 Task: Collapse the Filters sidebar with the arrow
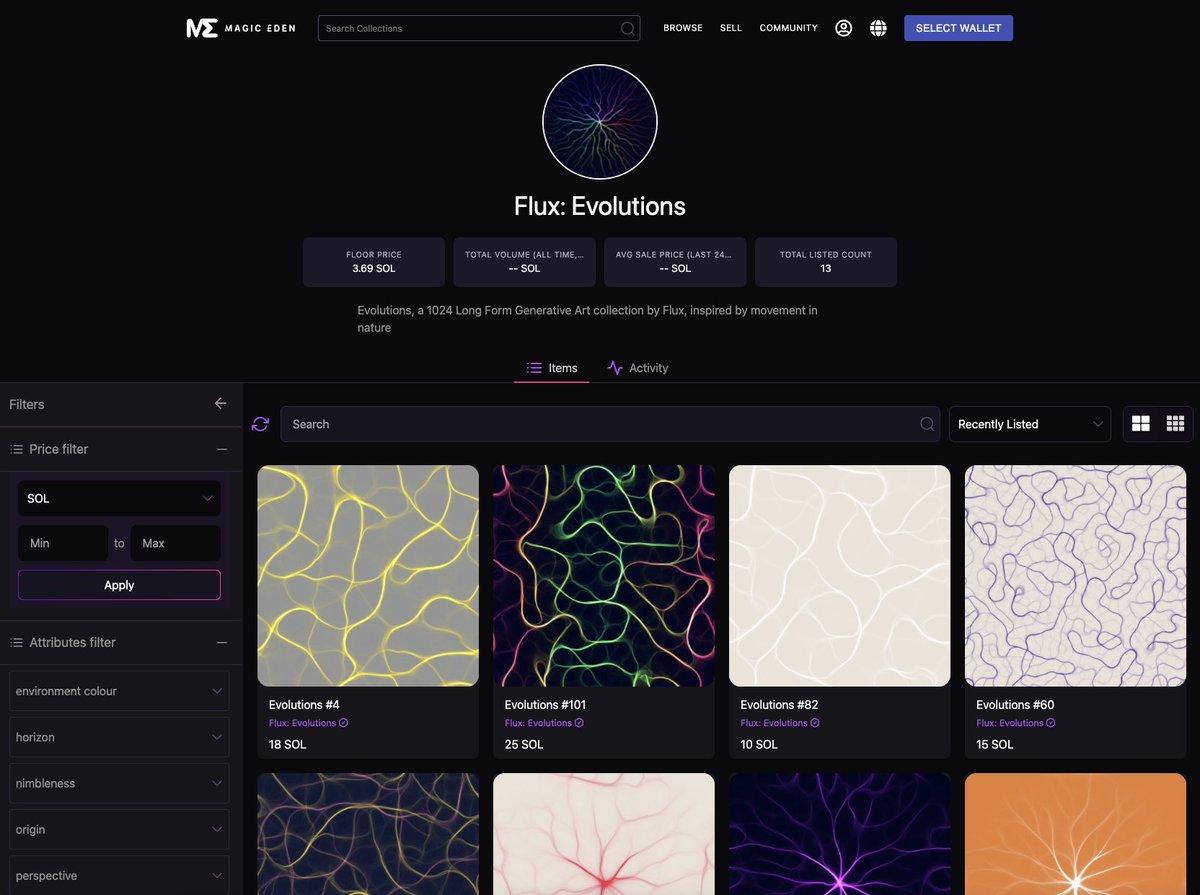(221, 403)
